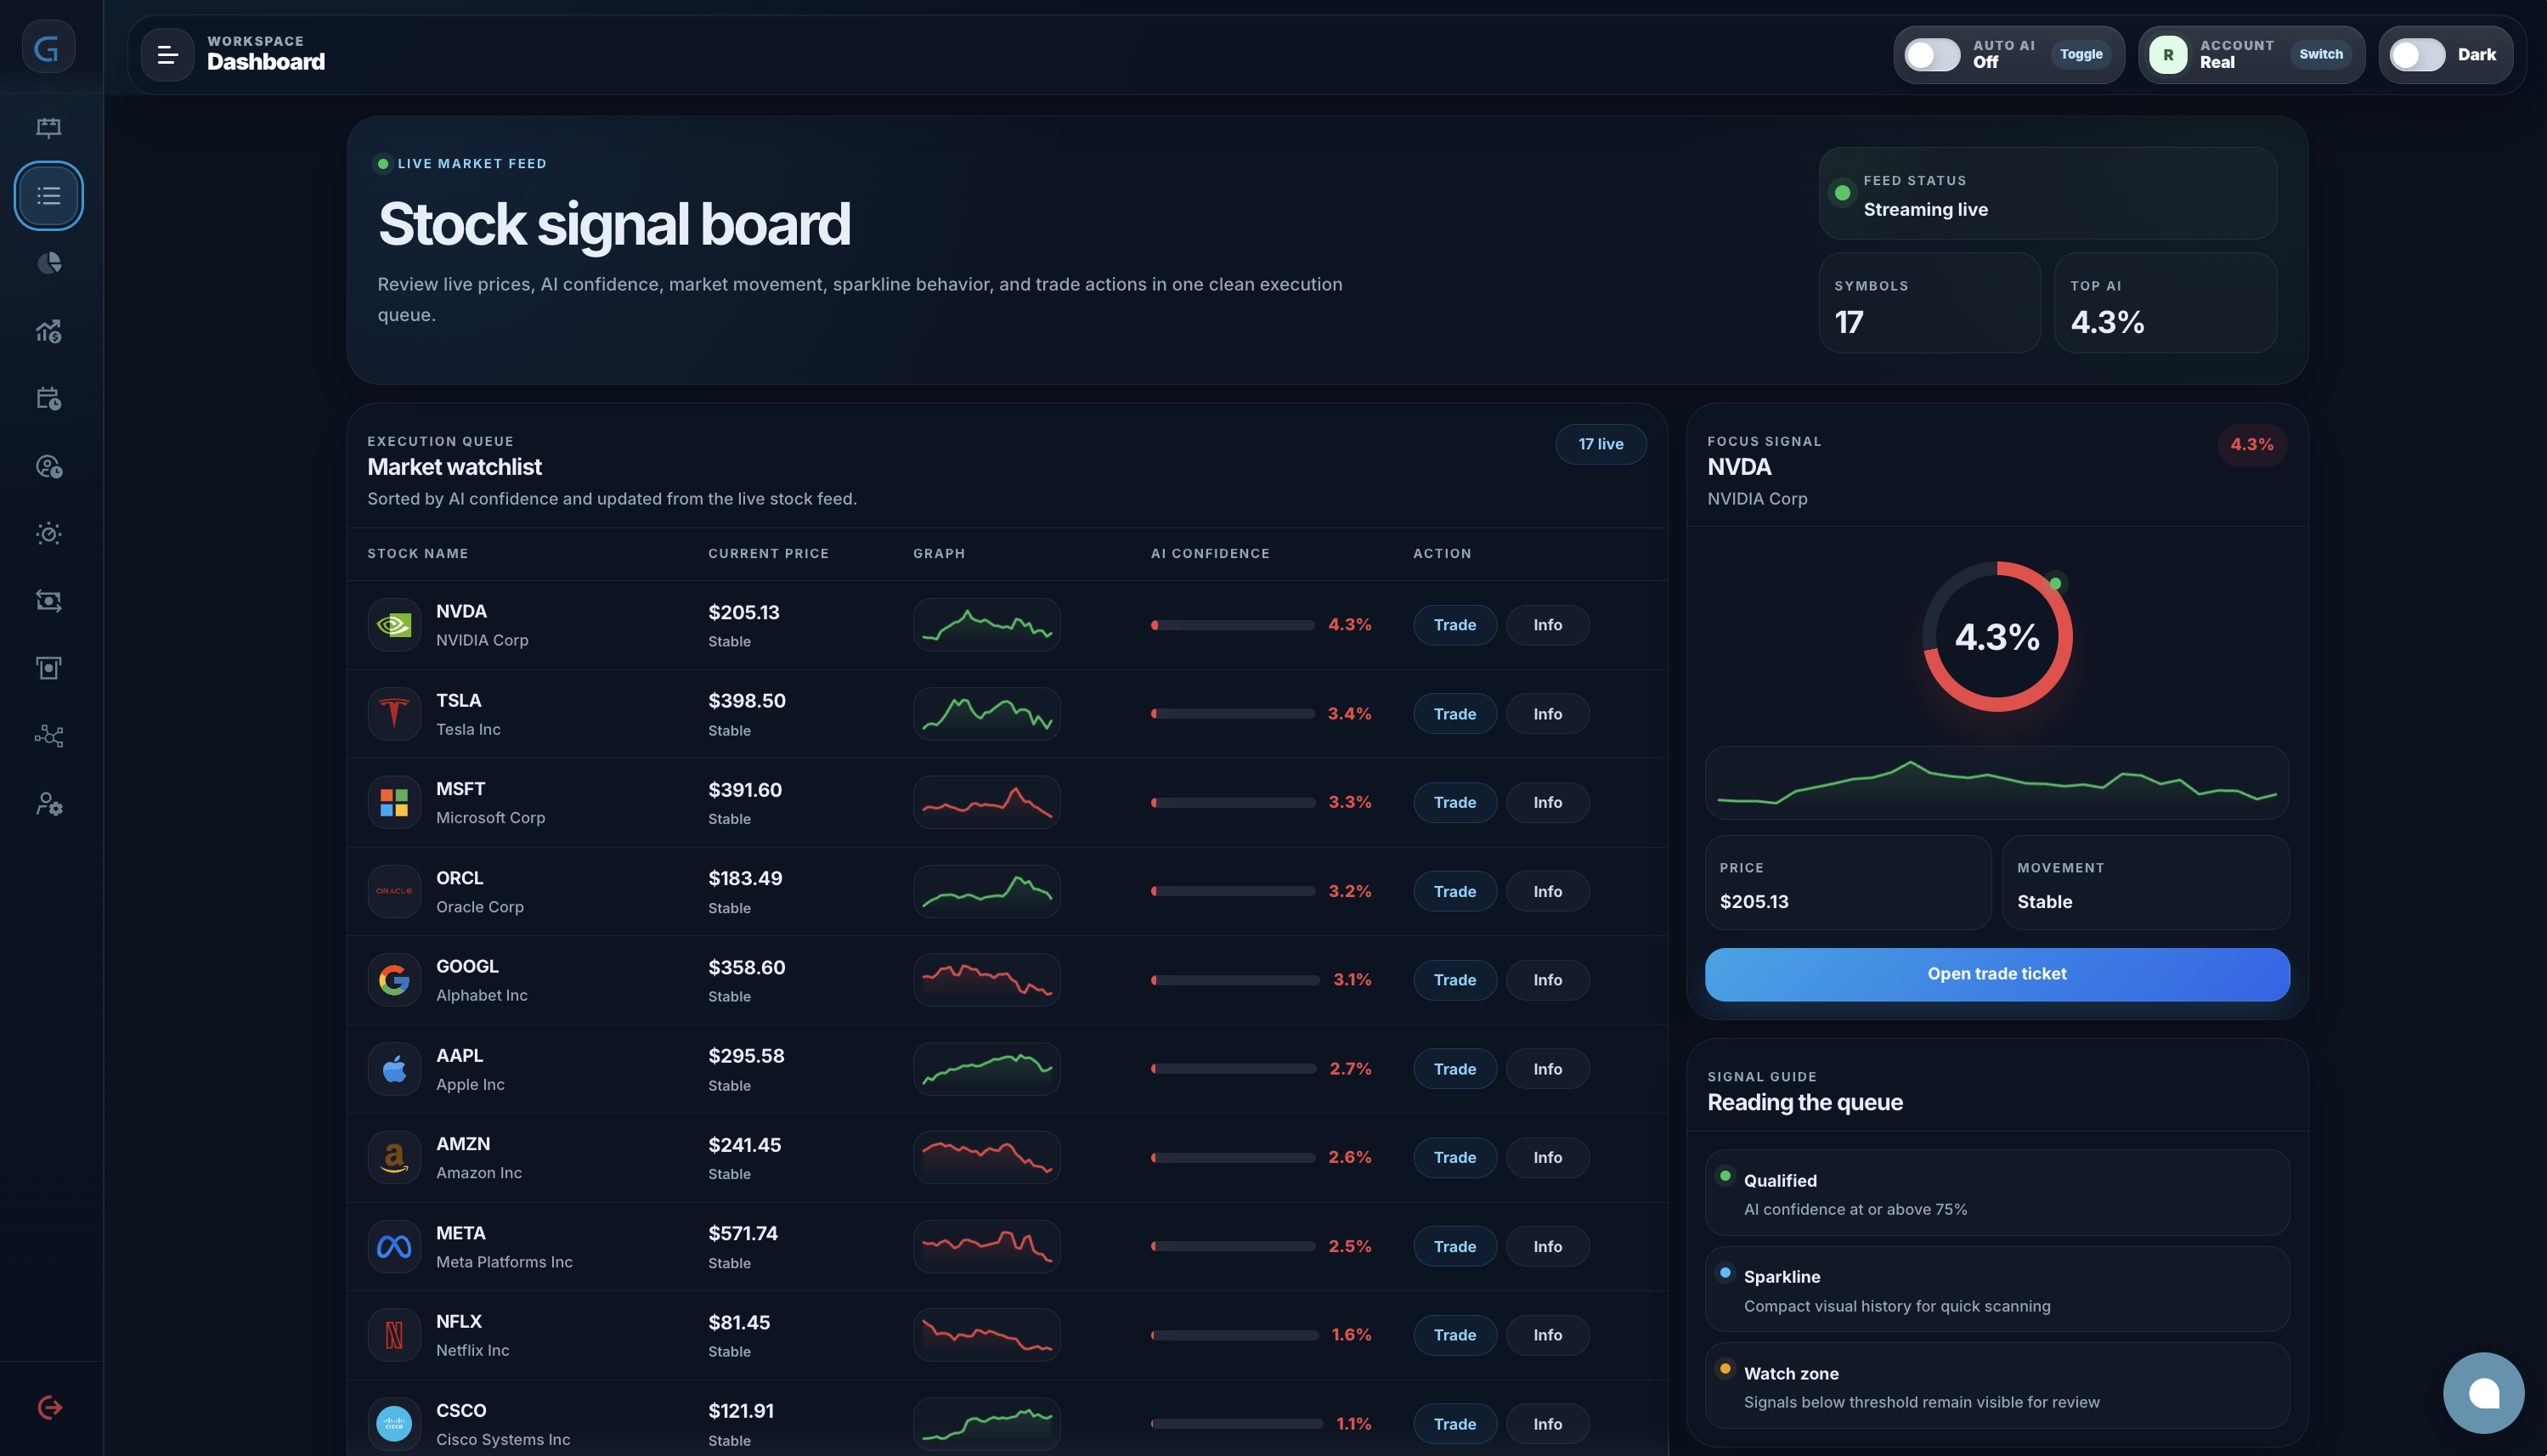2547x1456 pixels.
Task: Click the NVDA AI confidence bar
Action: point(1233,625)
